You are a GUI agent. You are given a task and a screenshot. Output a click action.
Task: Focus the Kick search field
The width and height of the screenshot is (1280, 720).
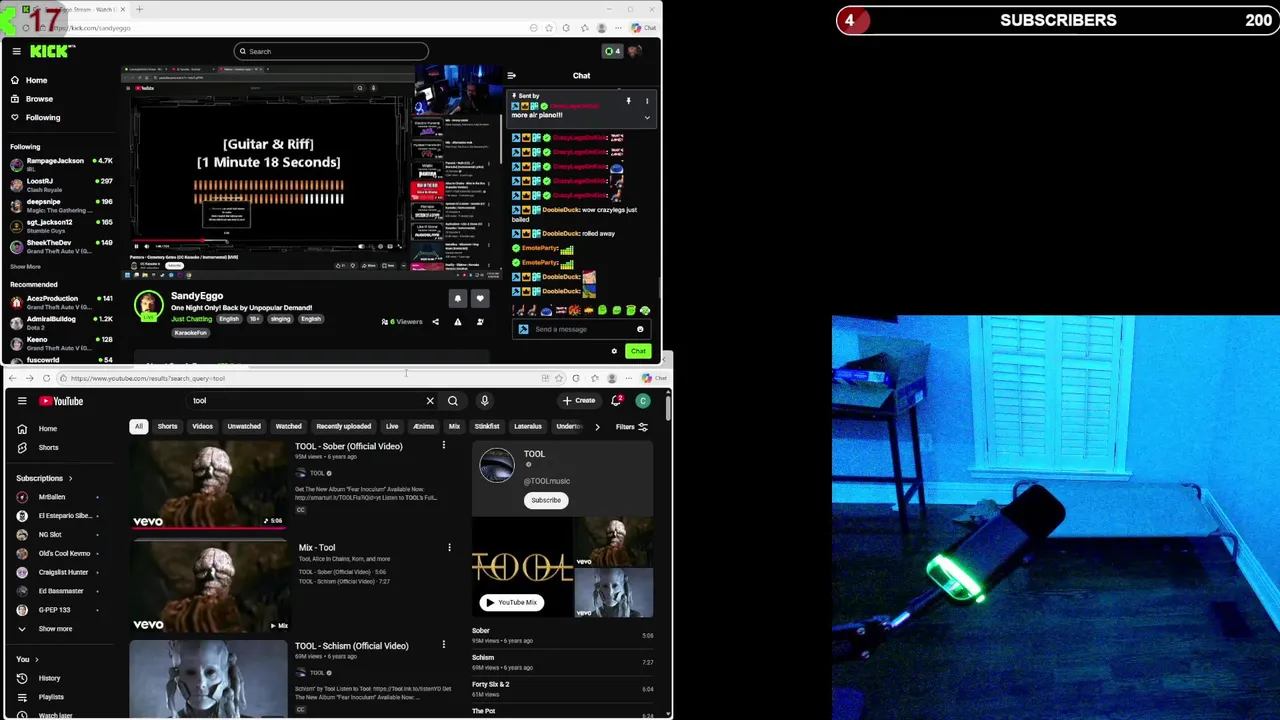tap(331, 51)
